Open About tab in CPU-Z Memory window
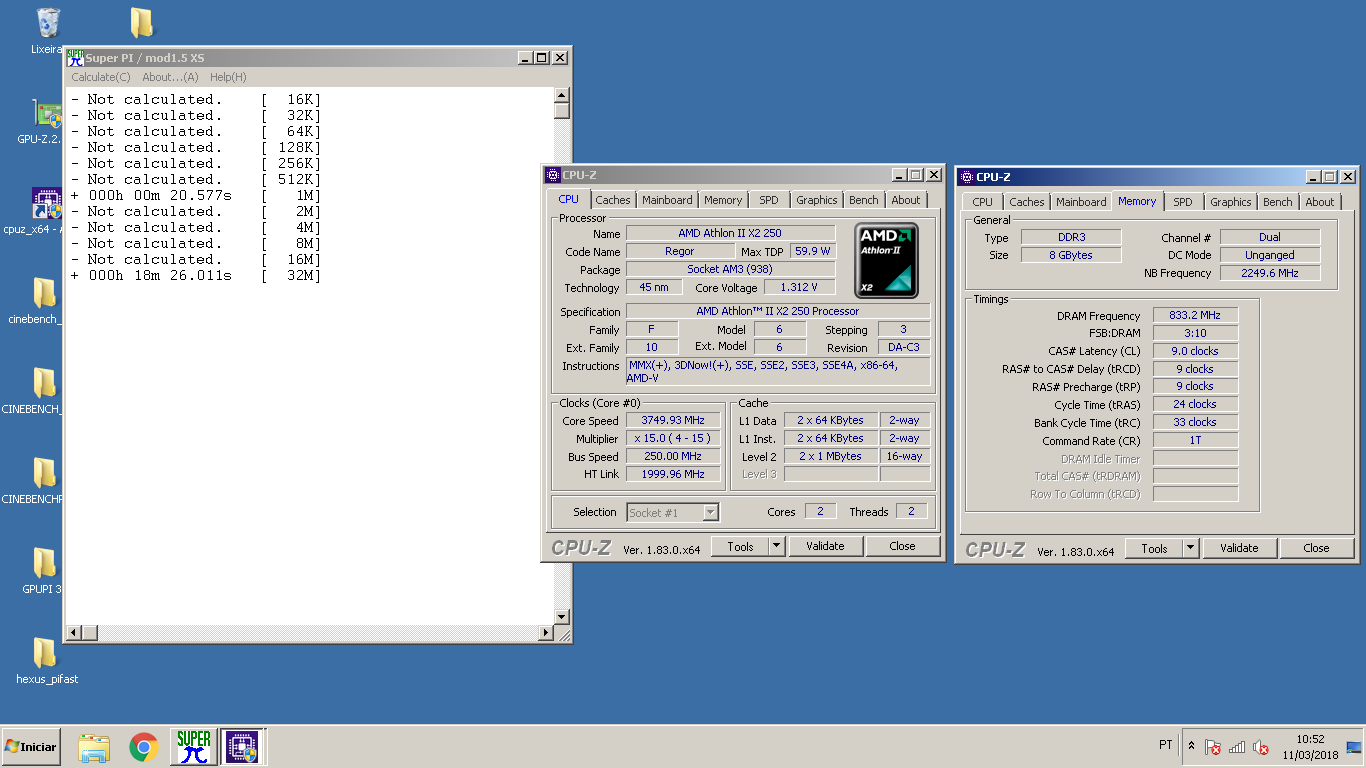This screenshot has width=1366, height=768. point(1320,202)
